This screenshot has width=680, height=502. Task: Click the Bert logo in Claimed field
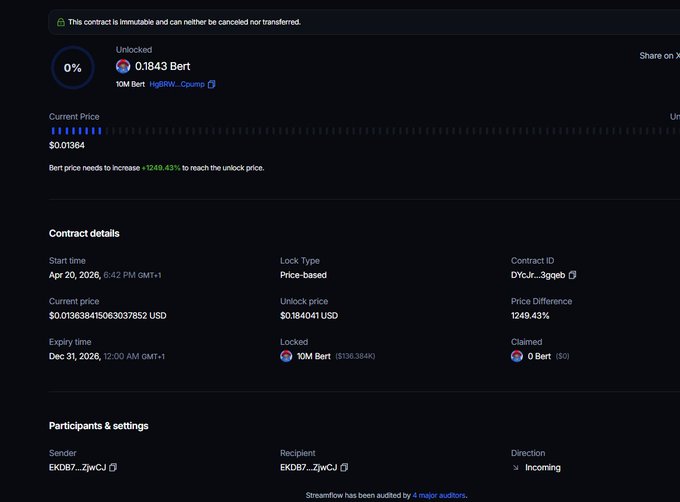[x=517, y=356]
